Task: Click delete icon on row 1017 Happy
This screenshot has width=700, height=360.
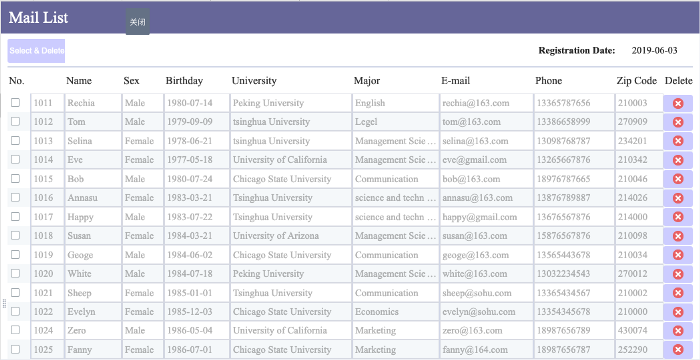Action: 678,217
